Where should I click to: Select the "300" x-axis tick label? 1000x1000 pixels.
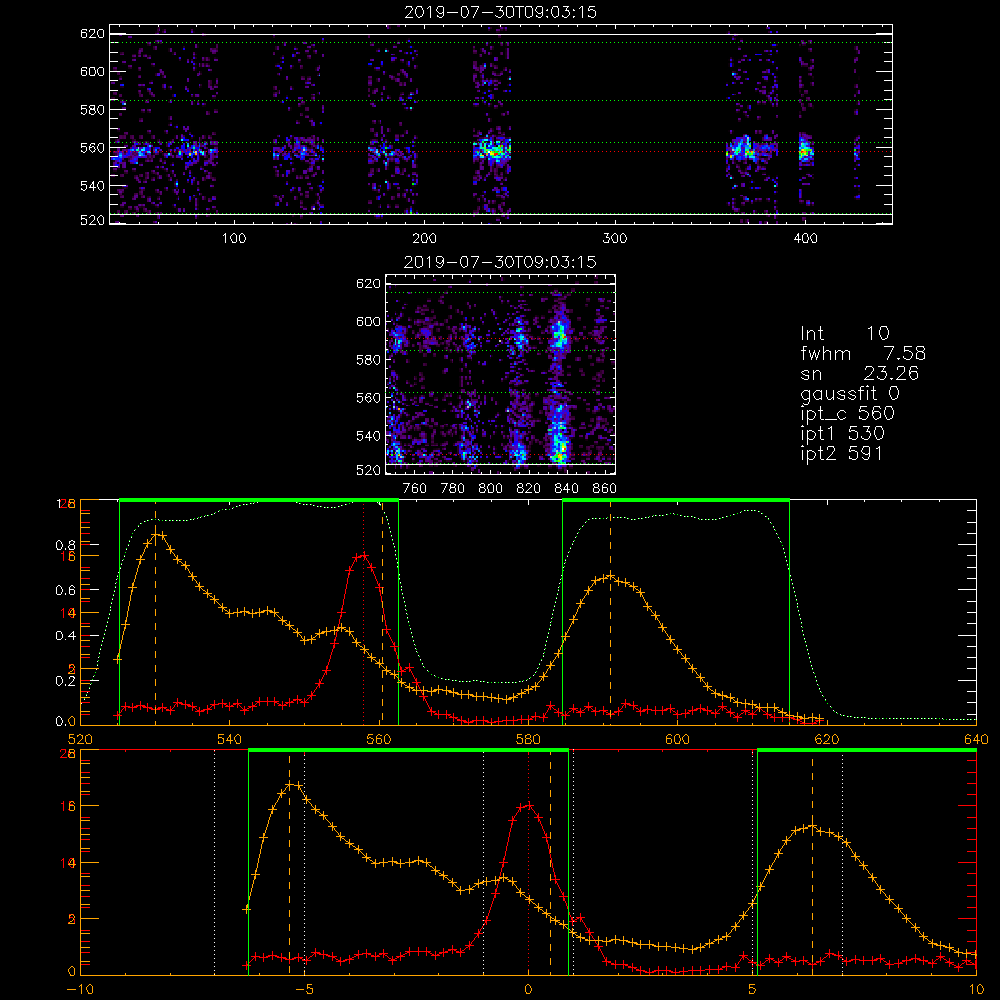[x=615, y=239]
